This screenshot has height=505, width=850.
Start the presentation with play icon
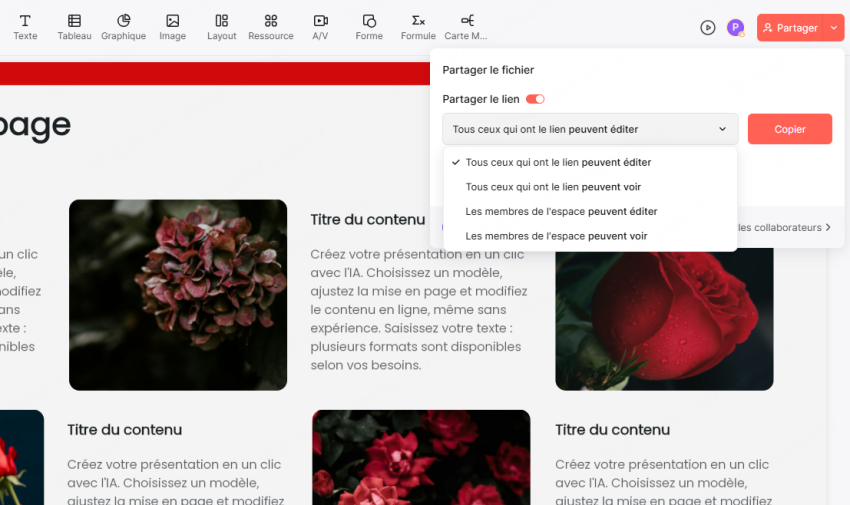[x=708, y=28]
